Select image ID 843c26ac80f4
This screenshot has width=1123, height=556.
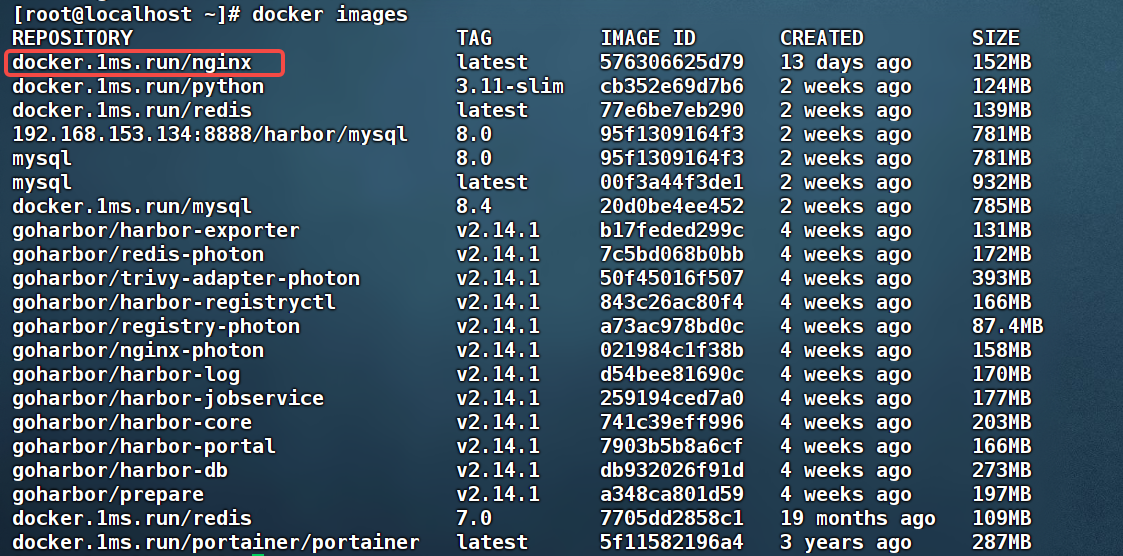point(672,302)
